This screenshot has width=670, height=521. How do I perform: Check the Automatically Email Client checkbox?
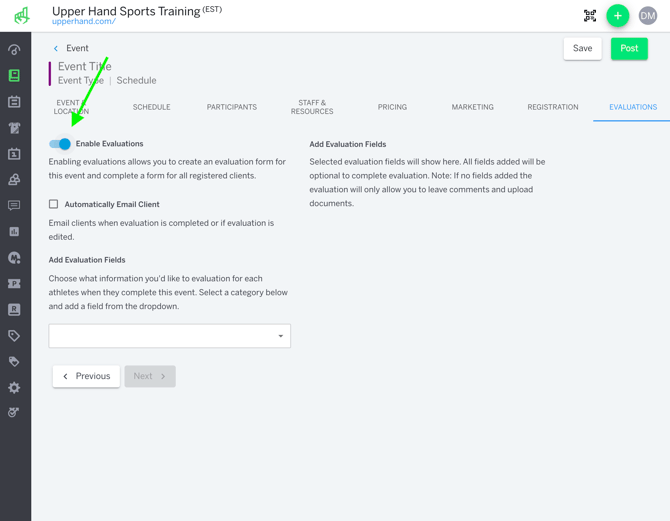pos(54,204)
